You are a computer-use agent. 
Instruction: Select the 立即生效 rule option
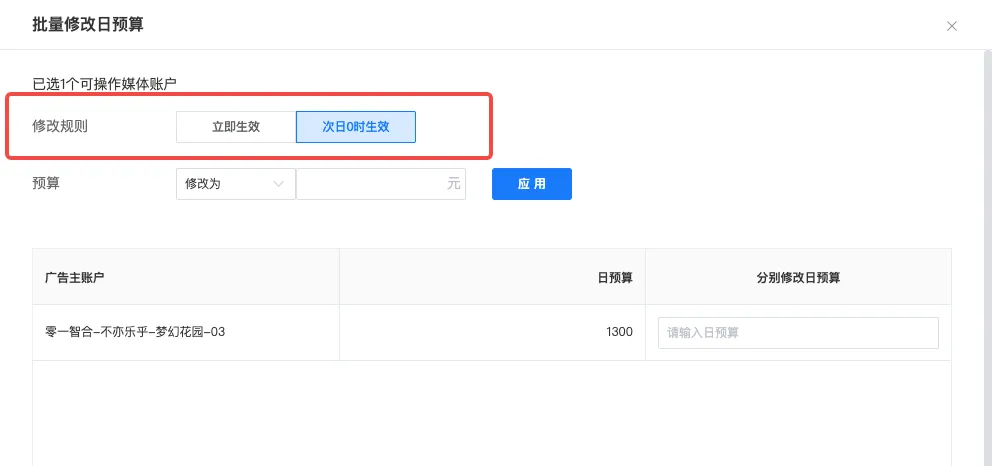pos(236,126)
